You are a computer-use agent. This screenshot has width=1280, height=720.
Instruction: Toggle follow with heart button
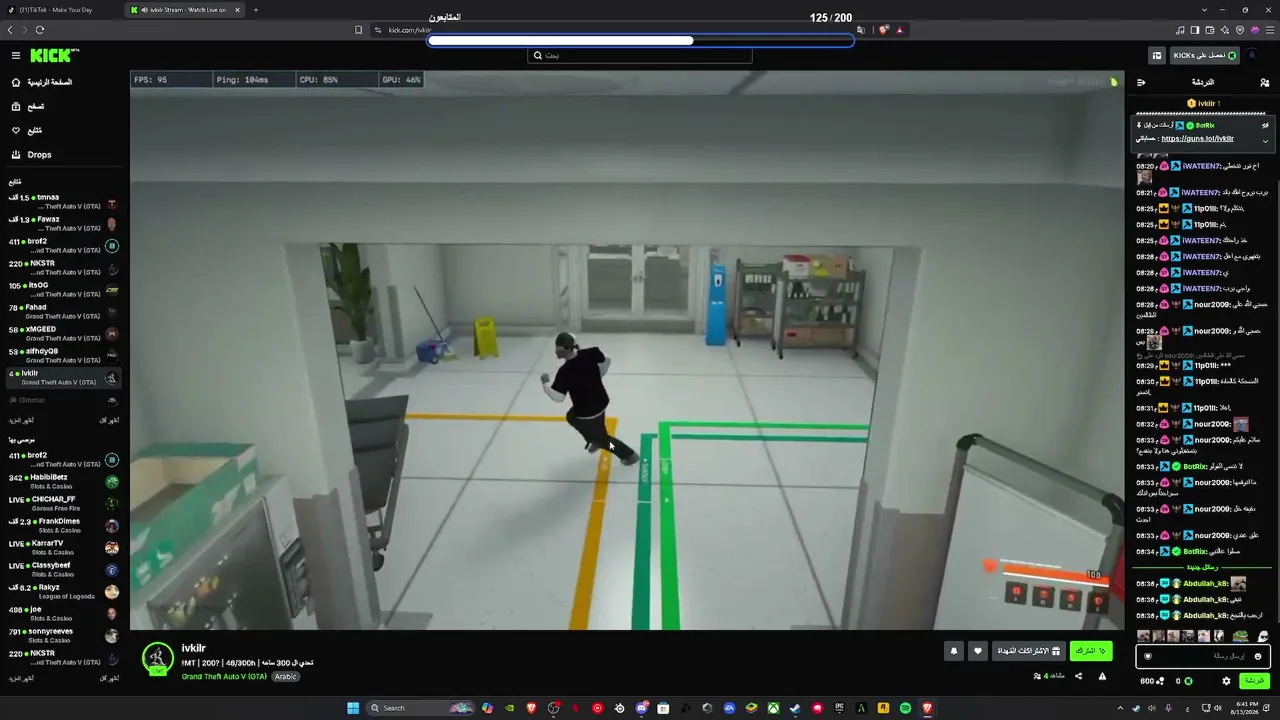tap(978, 651)
